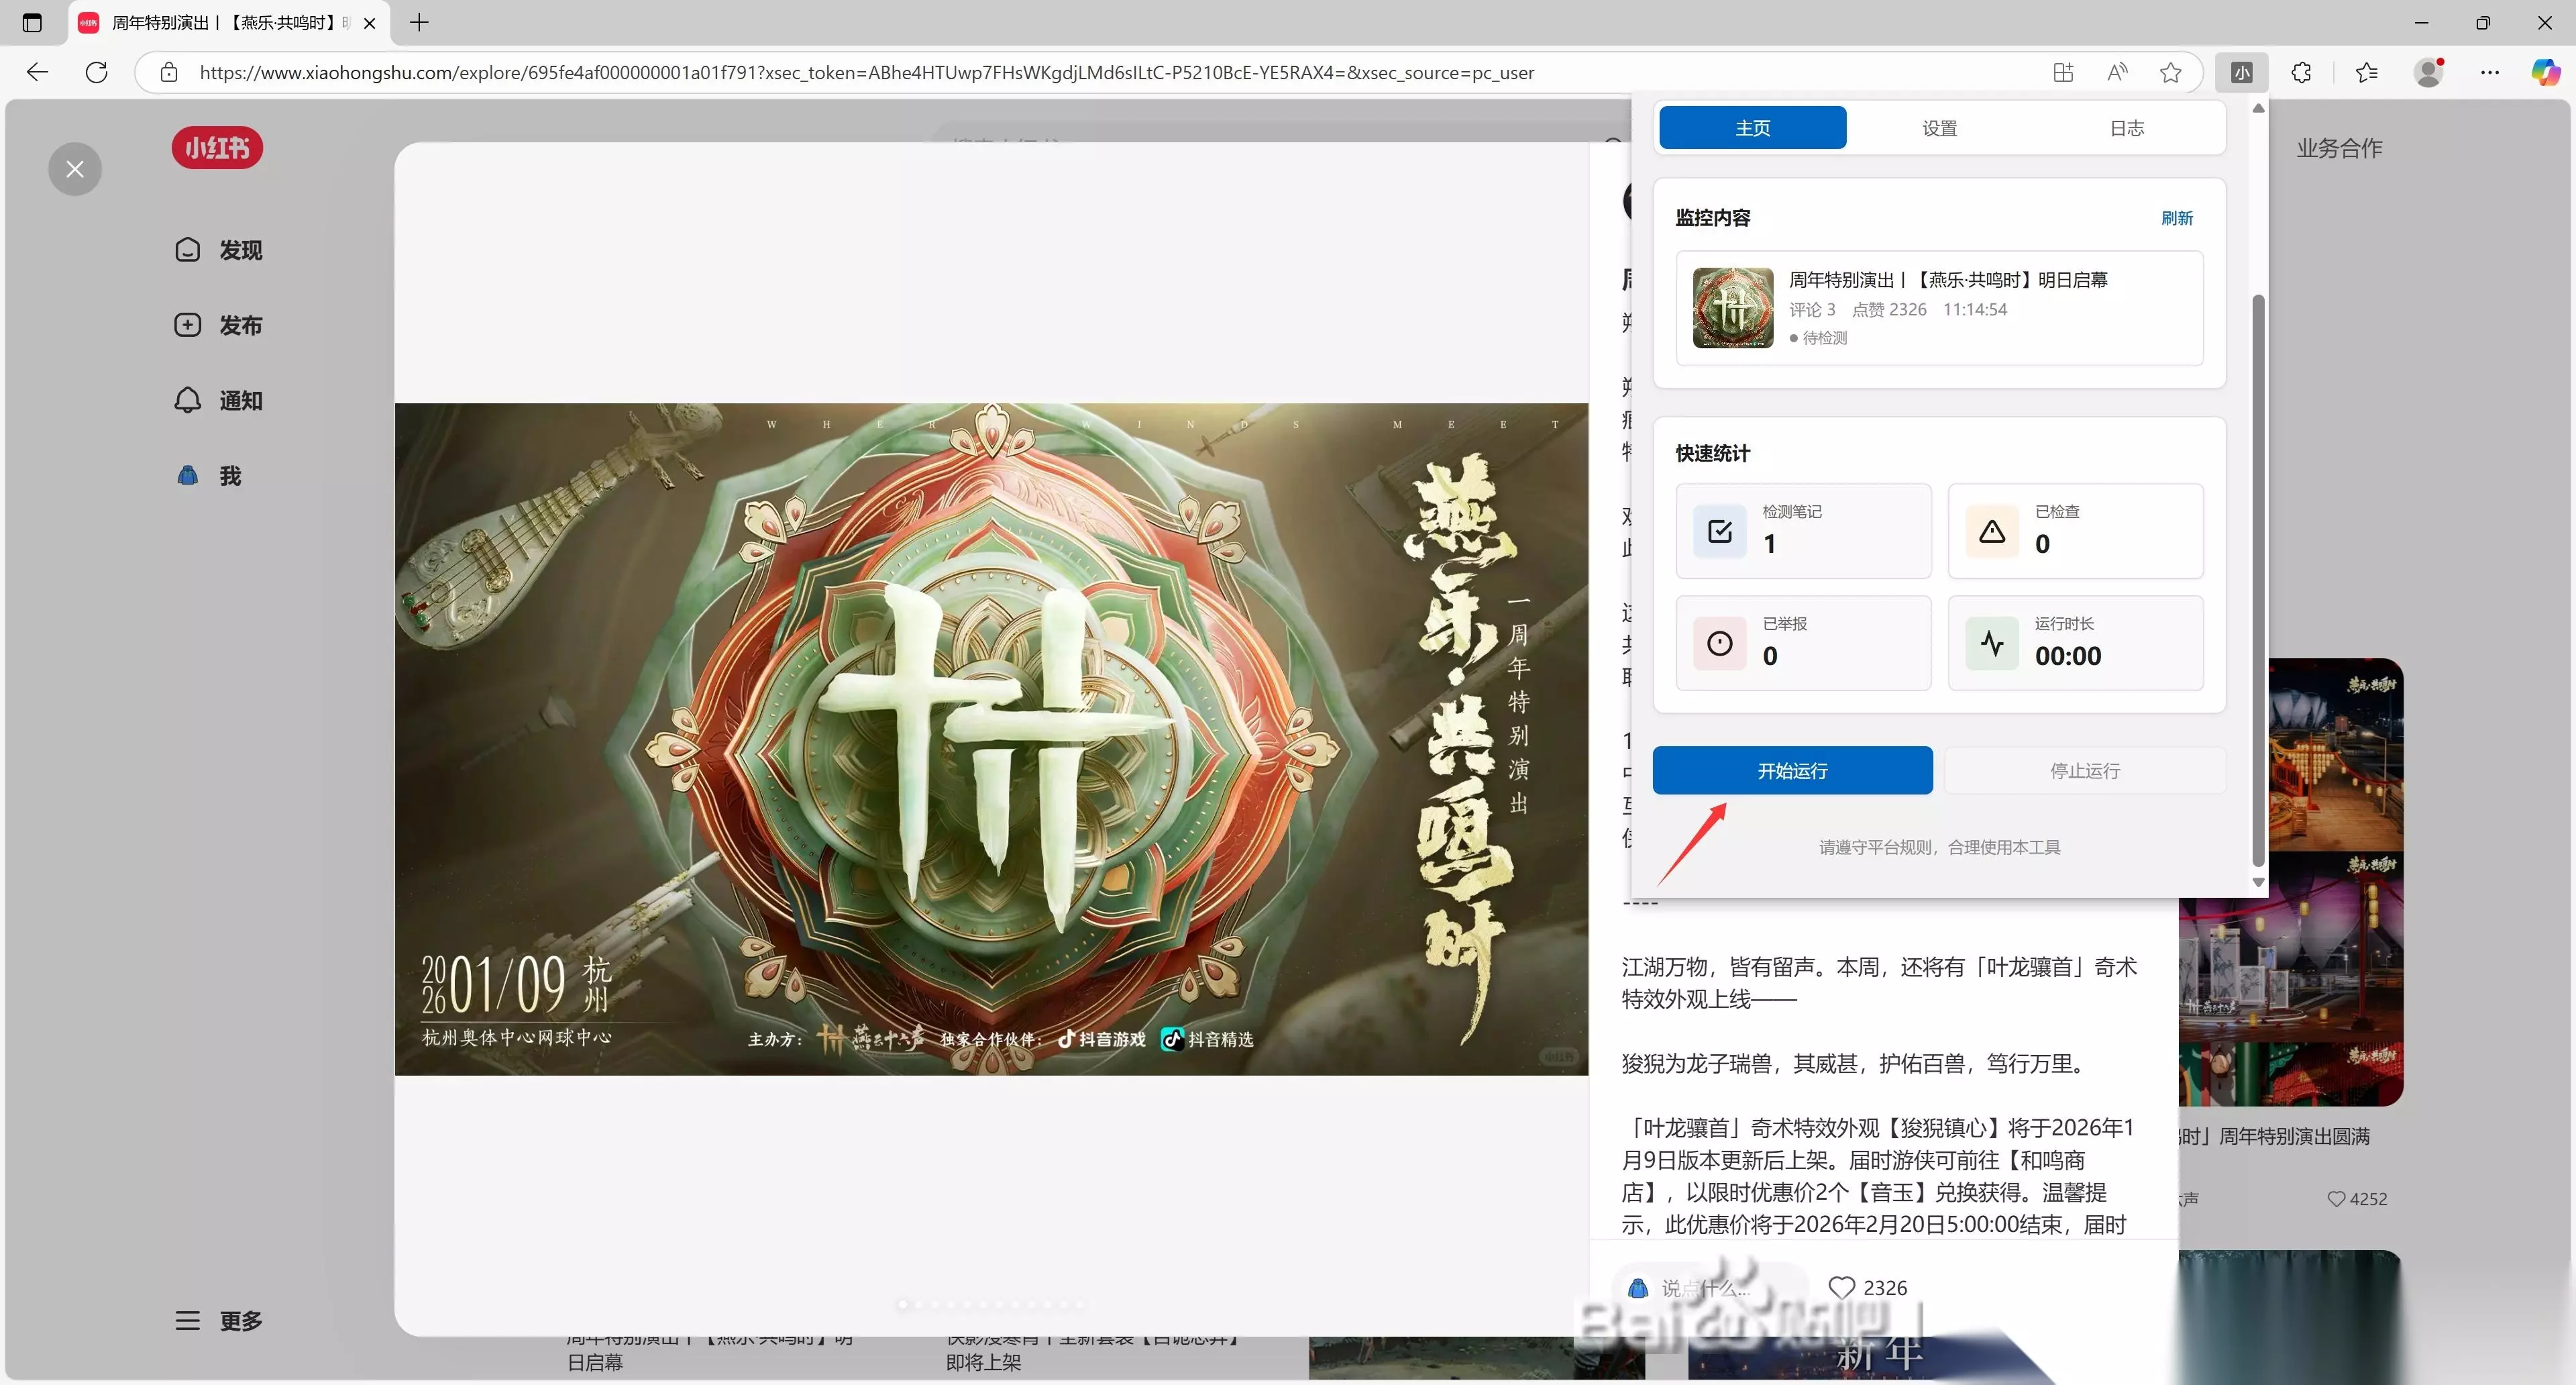Like the note with the heart icon showing 2326

point(1841,1288)
